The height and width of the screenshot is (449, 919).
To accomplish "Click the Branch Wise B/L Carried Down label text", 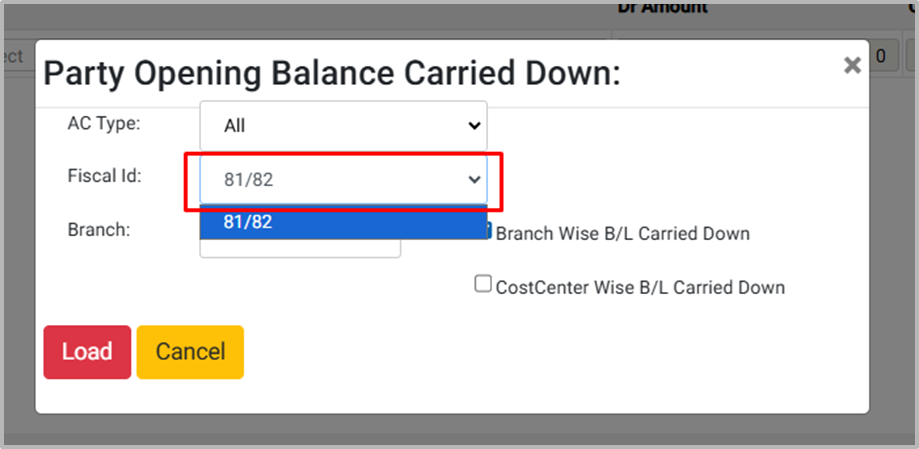I will click(x=622, y=234).
